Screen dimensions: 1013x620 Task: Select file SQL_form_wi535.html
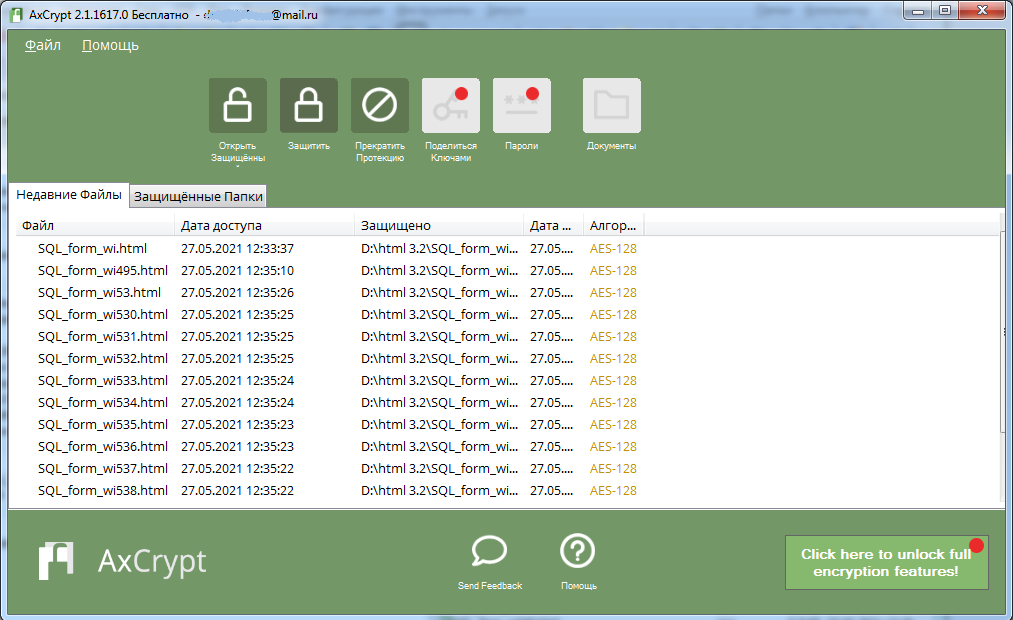[x=103, y=424]
